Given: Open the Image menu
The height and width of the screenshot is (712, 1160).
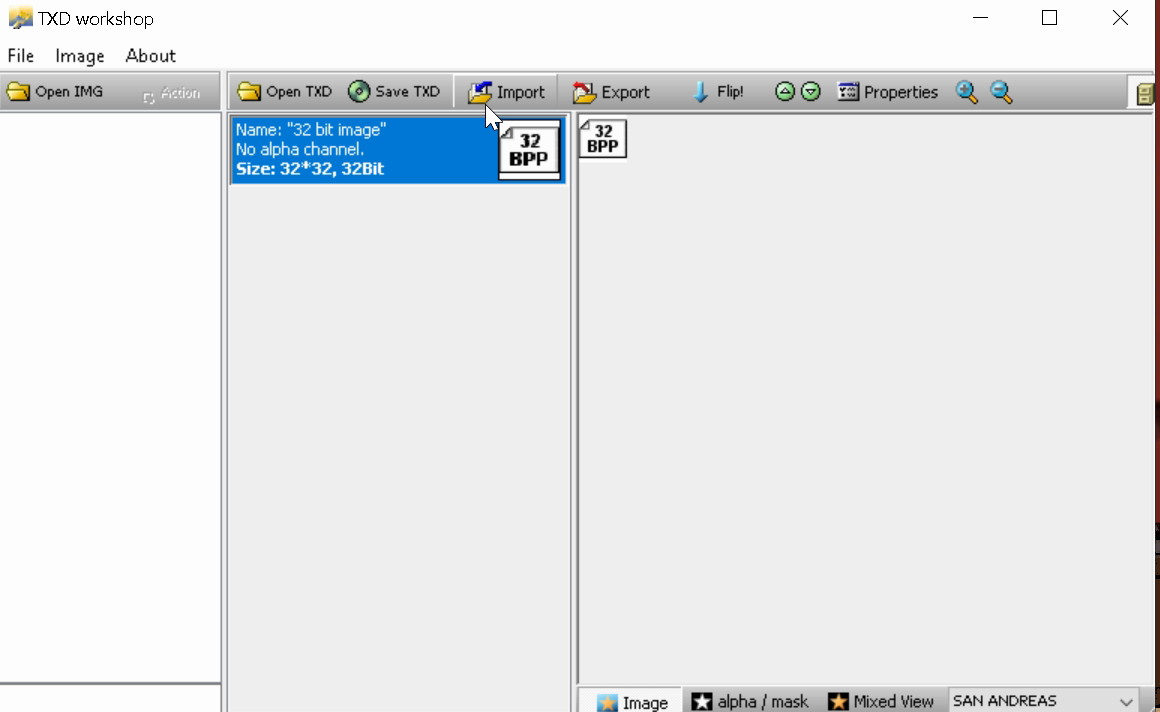Looking at the screenshot, I should click(79, 56).
